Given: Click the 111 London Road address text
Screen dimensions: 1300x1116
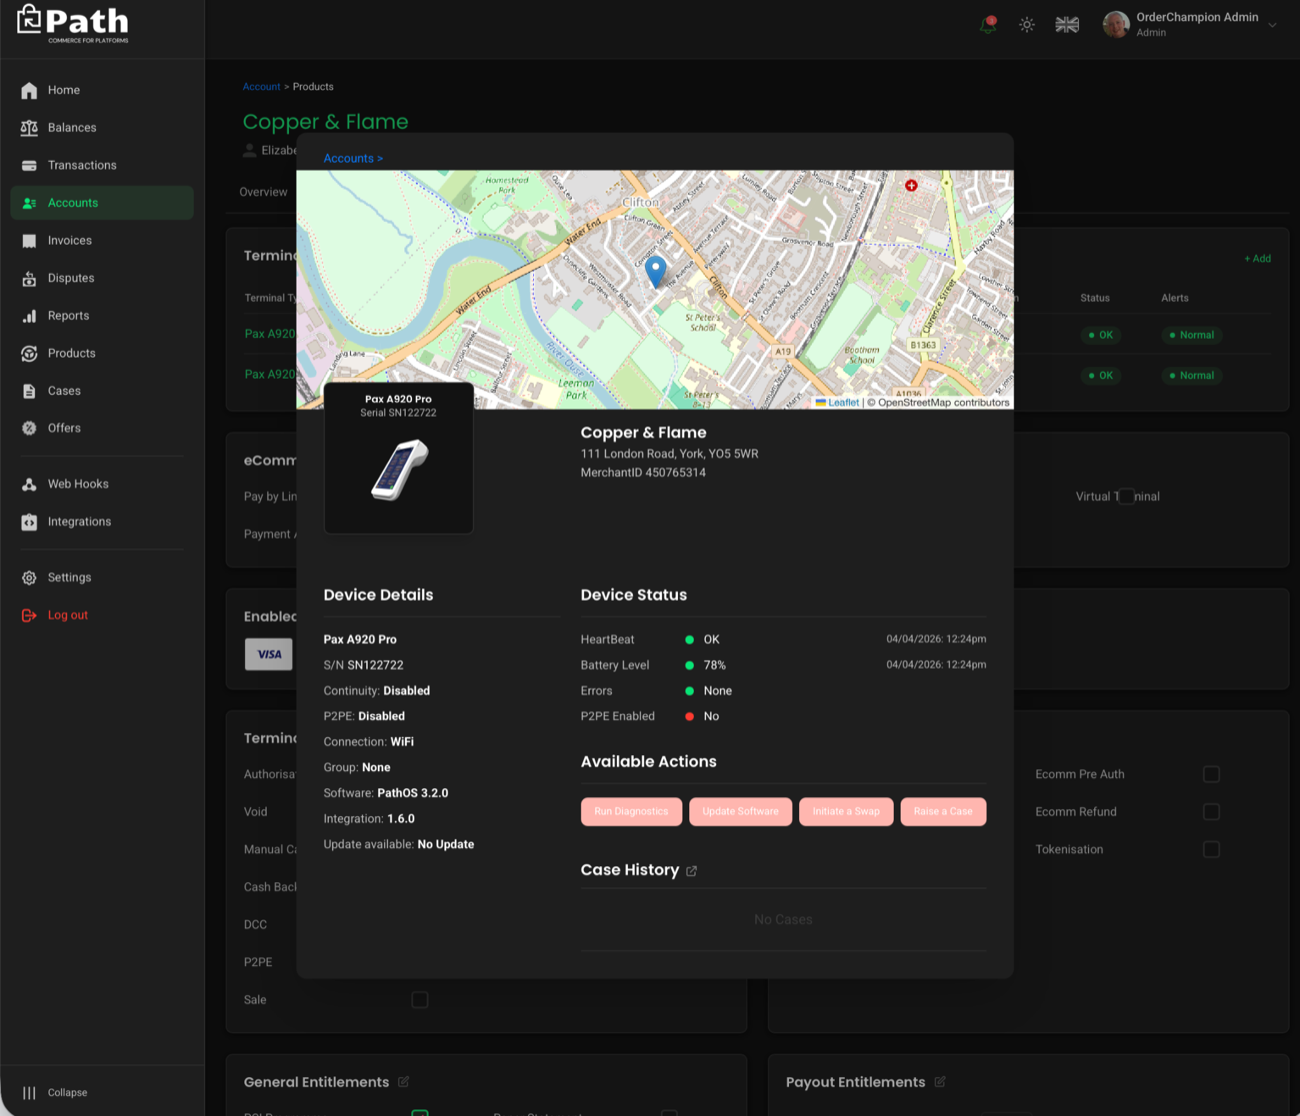Looking at the screenshot, I should pyautogui.click(x=670, y=454).
